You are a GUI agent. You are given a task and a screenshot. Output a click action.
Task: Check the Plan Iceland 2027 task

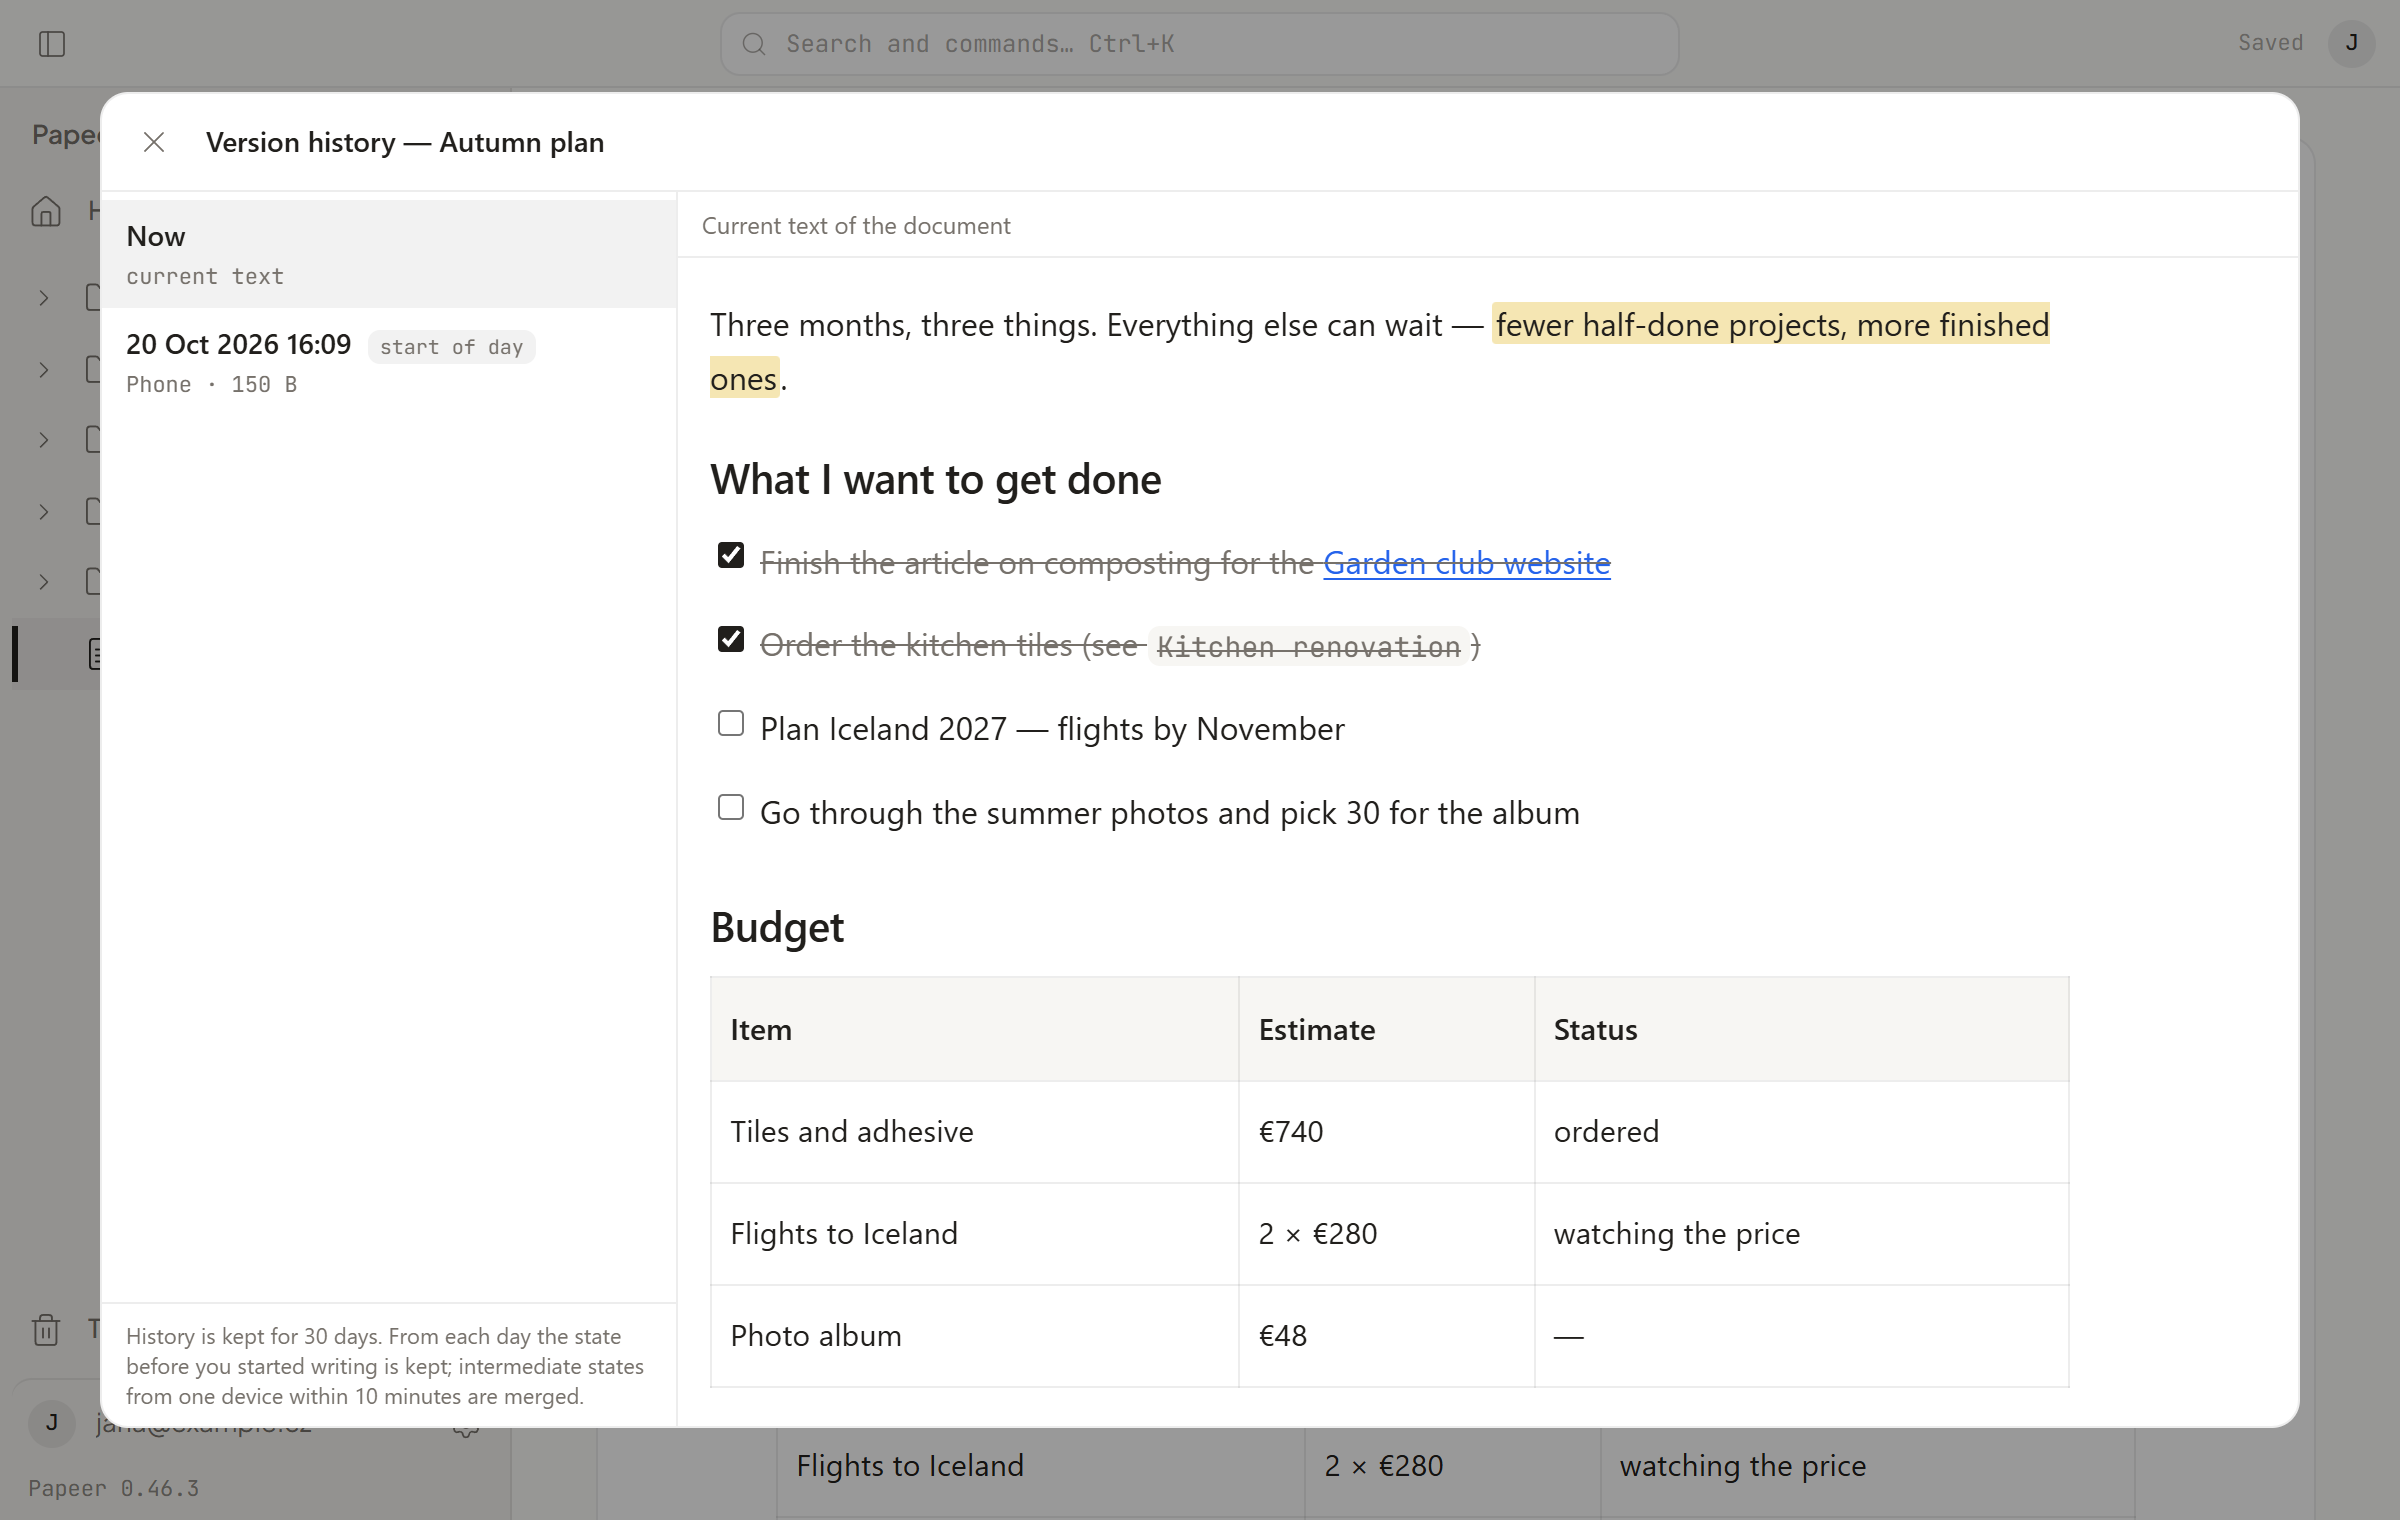tap(731, 723)
